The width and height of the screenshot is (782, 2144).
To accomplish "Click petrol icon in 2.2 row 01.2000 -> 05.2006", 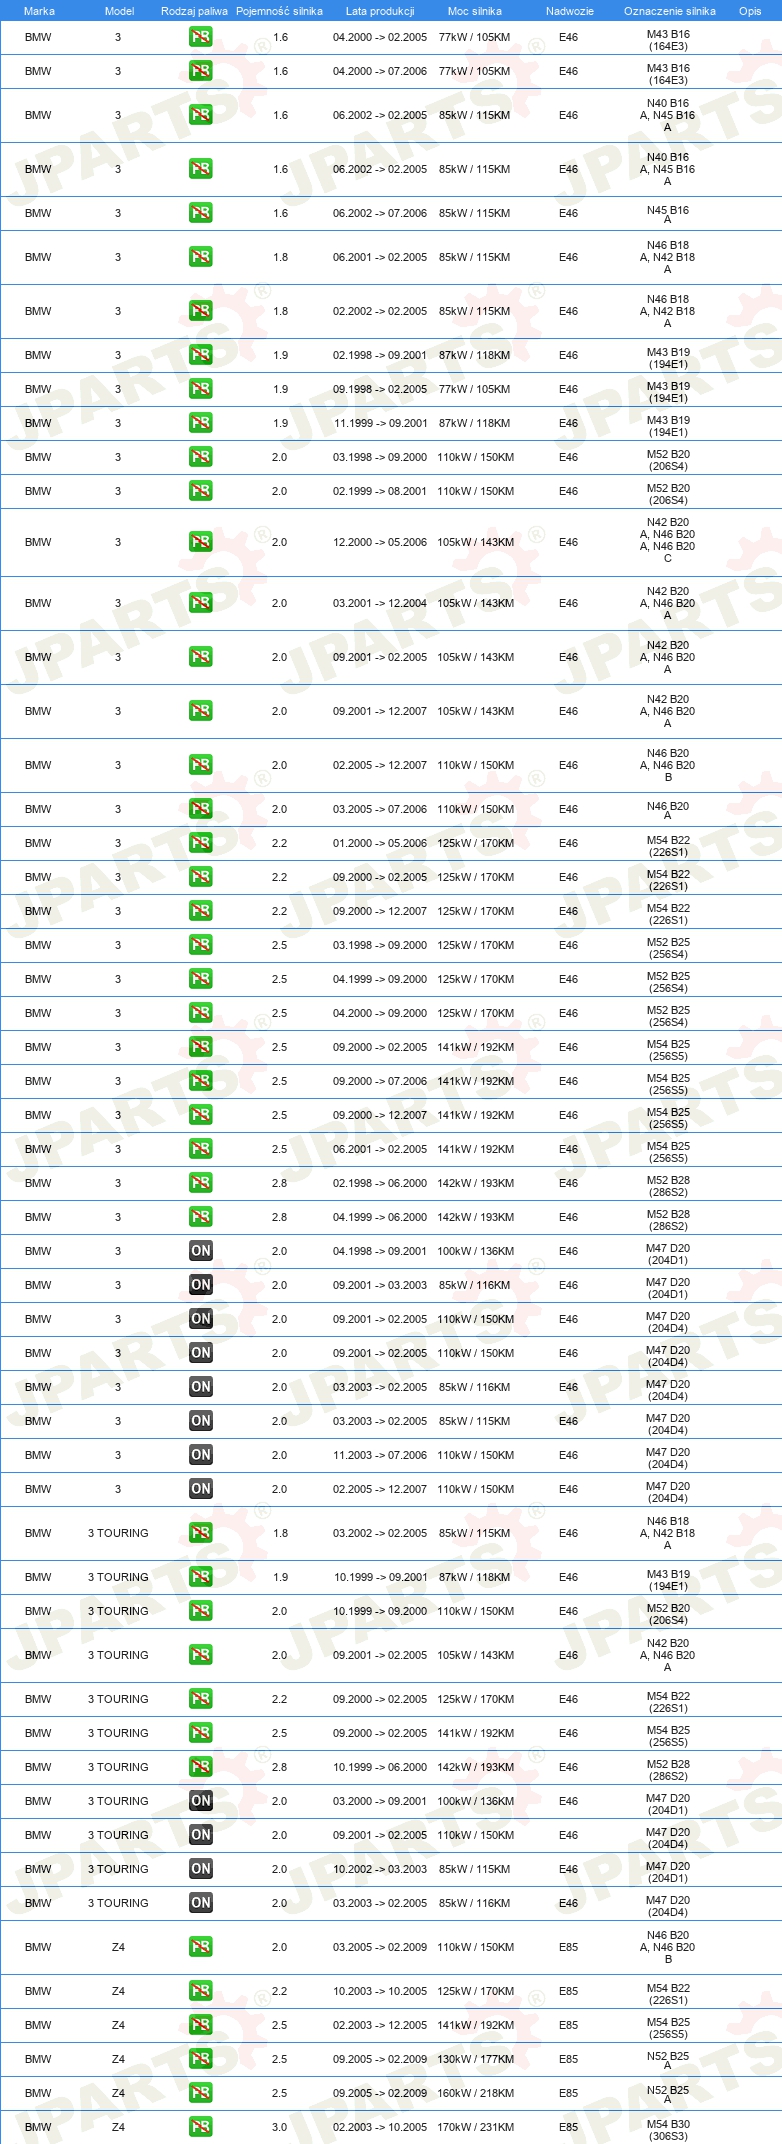I will tap(200, 843).
